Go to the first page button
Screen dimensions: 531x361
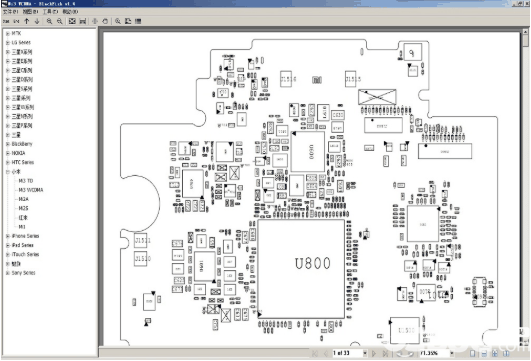coord(315,354)
